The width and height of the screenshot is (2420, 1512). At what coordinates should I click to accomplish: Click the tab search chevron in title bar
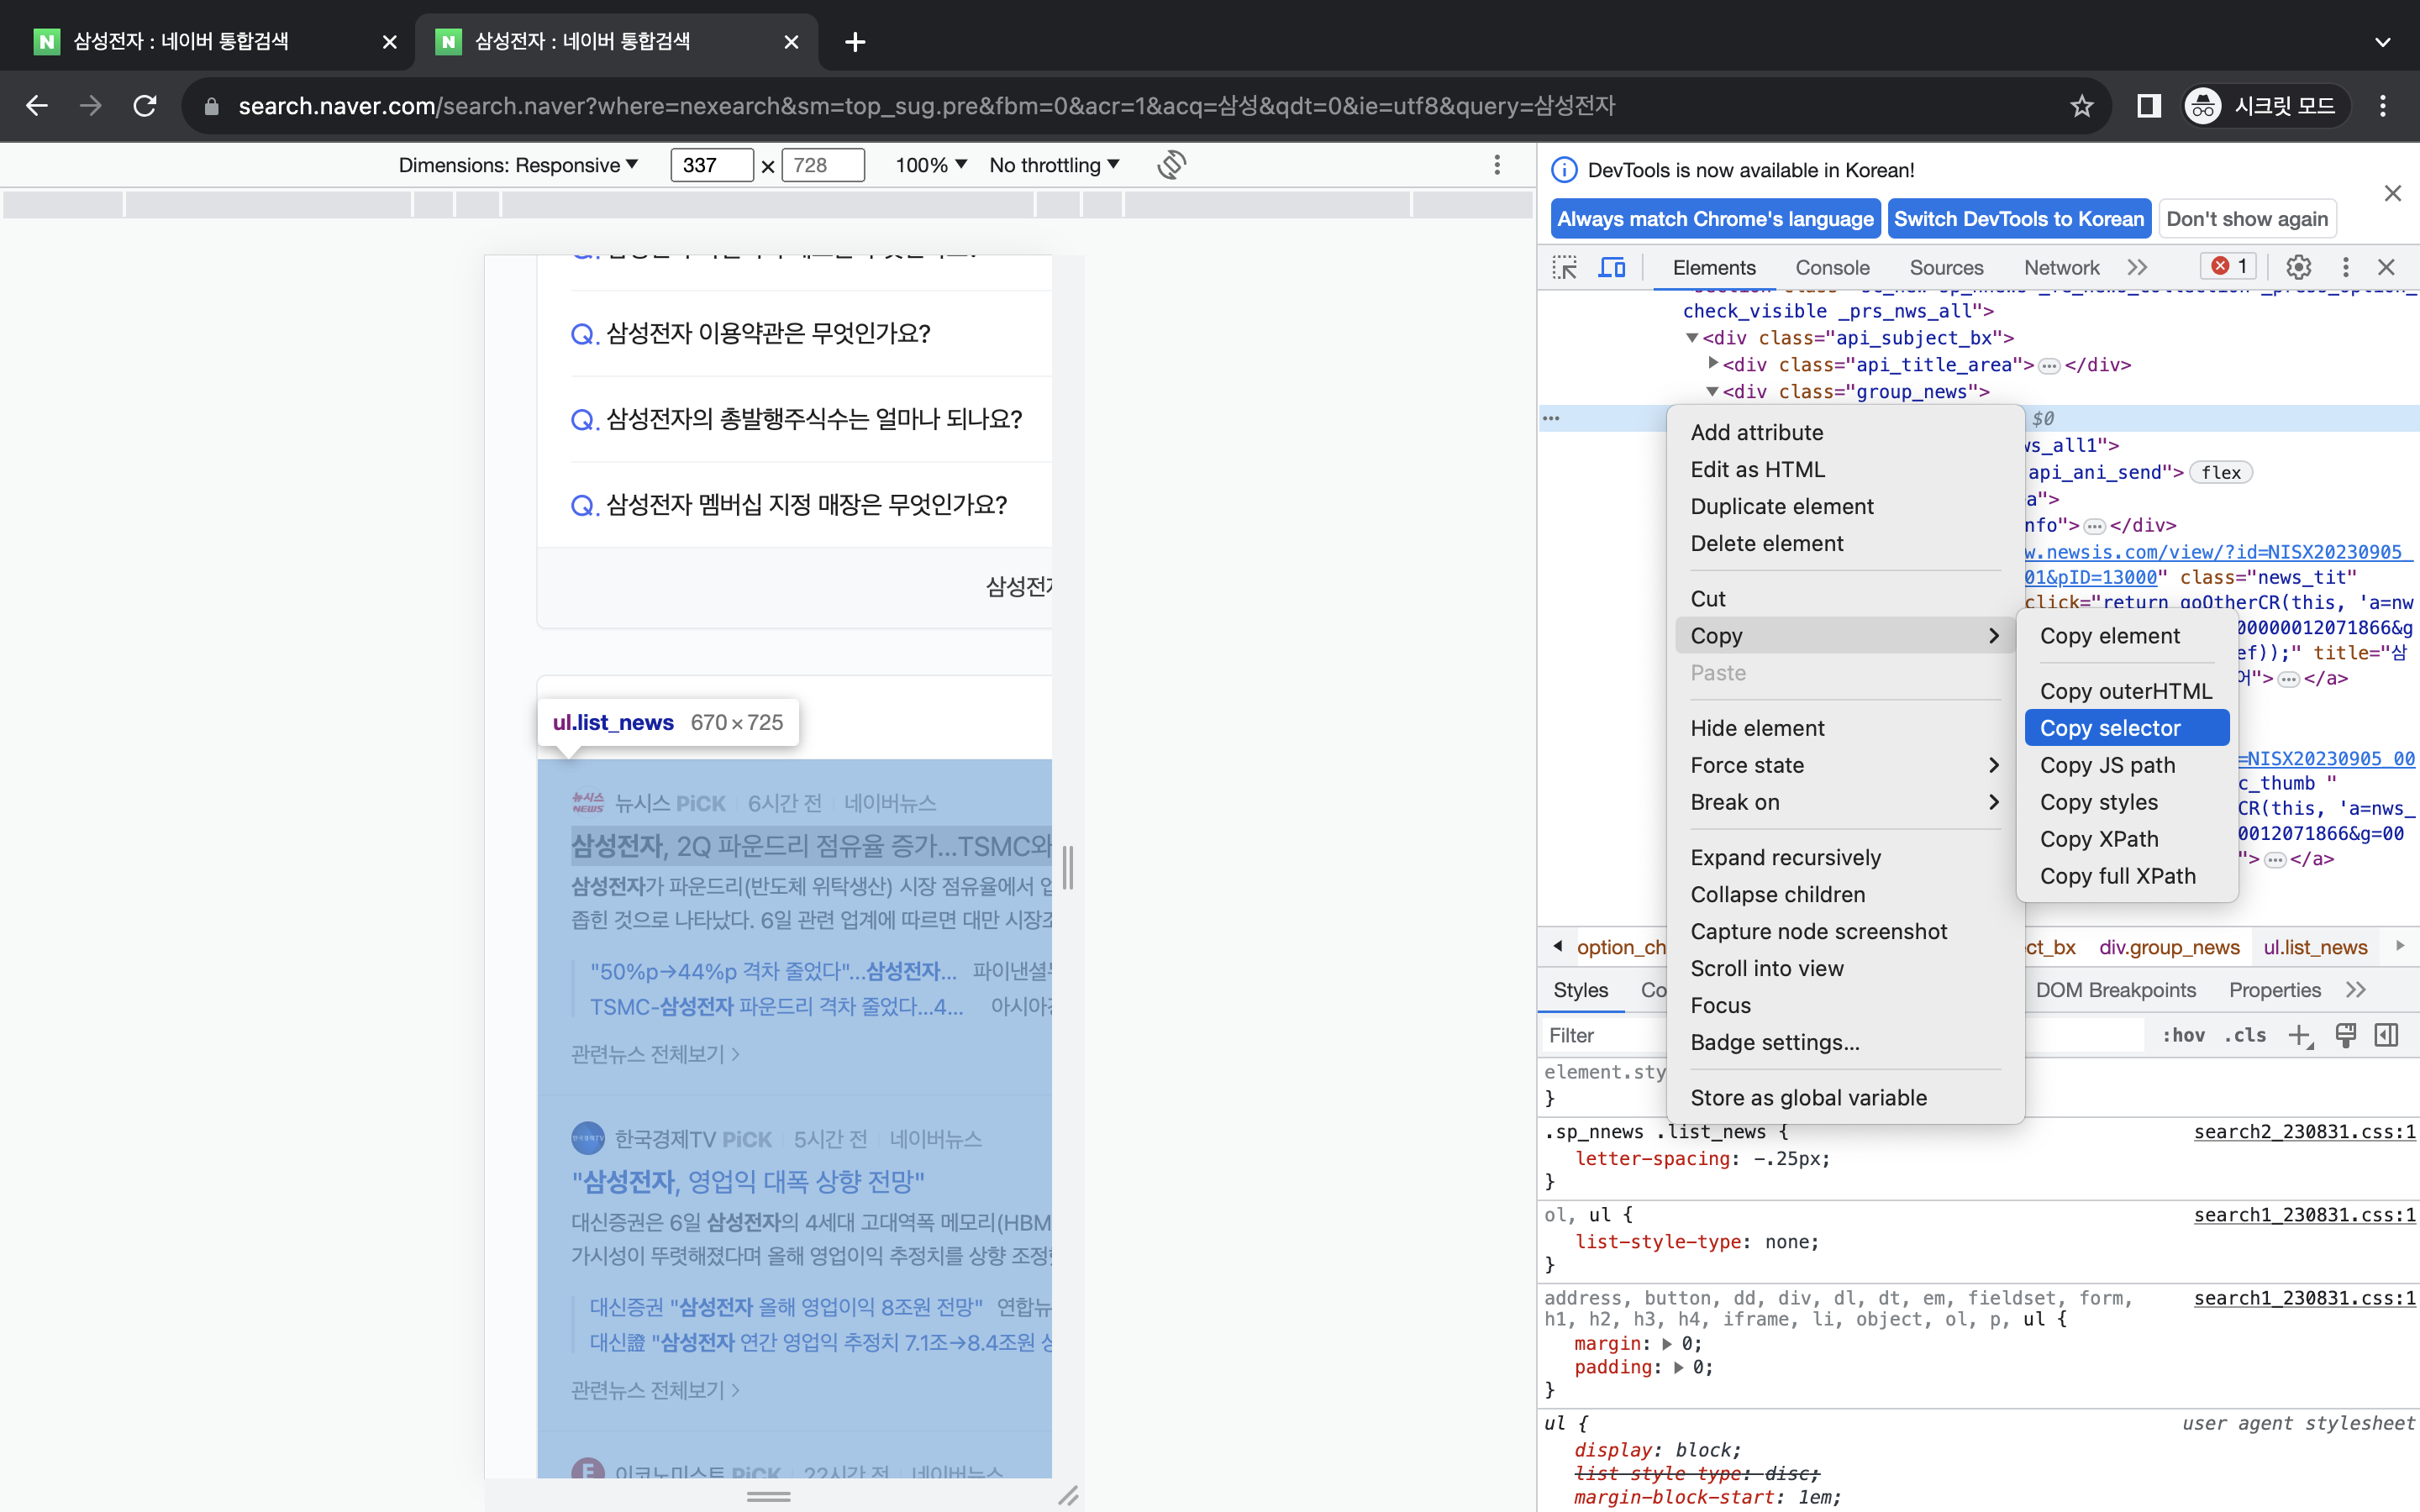click(x=2383, y=42)
